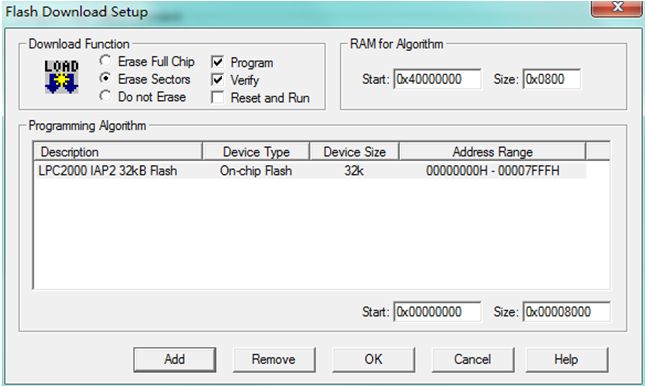This screenshot has height=386, width=645.
Task: Click the Device Type column header
Action: pos(256,152)
